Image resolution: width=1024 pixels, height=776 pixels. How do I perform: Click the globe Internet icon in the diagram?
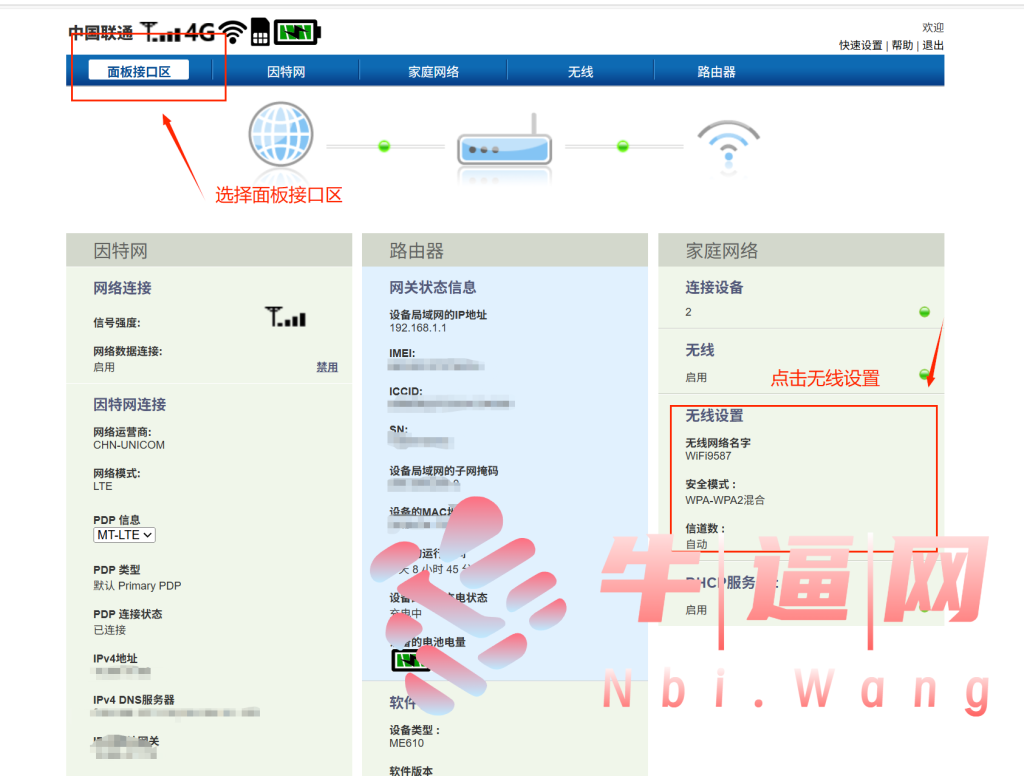point(280,136)
